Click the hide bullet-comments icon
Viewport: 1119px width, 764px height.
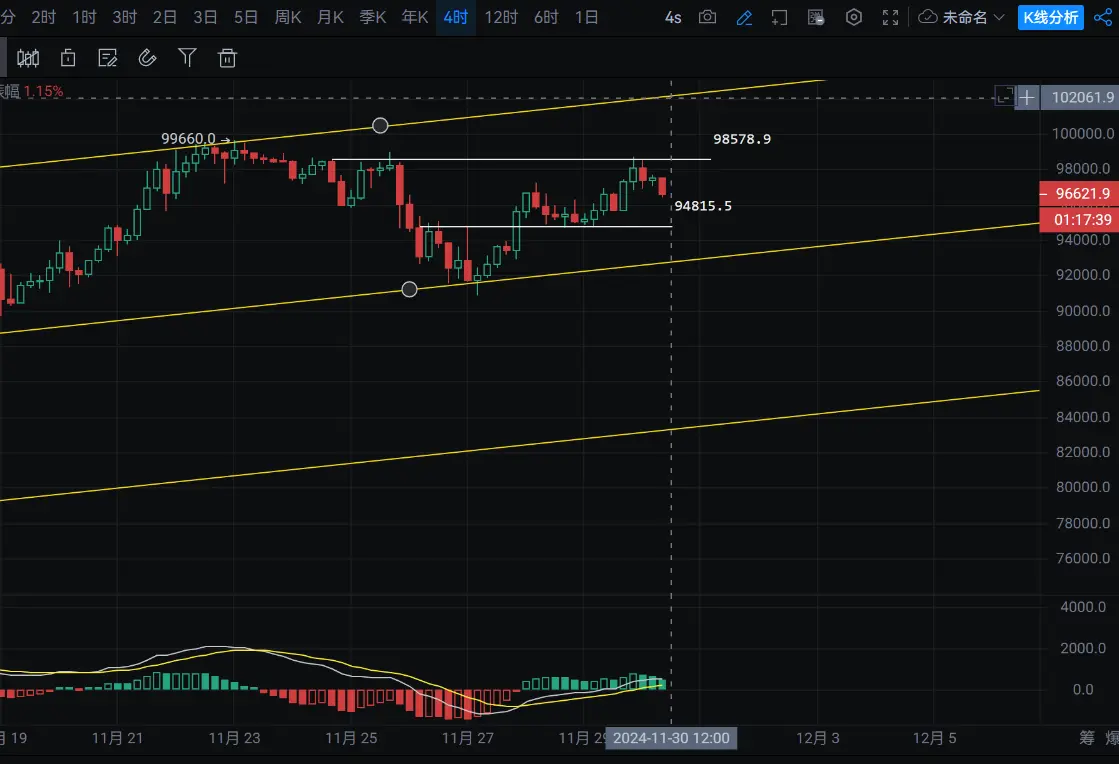pyautogui.click(x=816, y=17)
